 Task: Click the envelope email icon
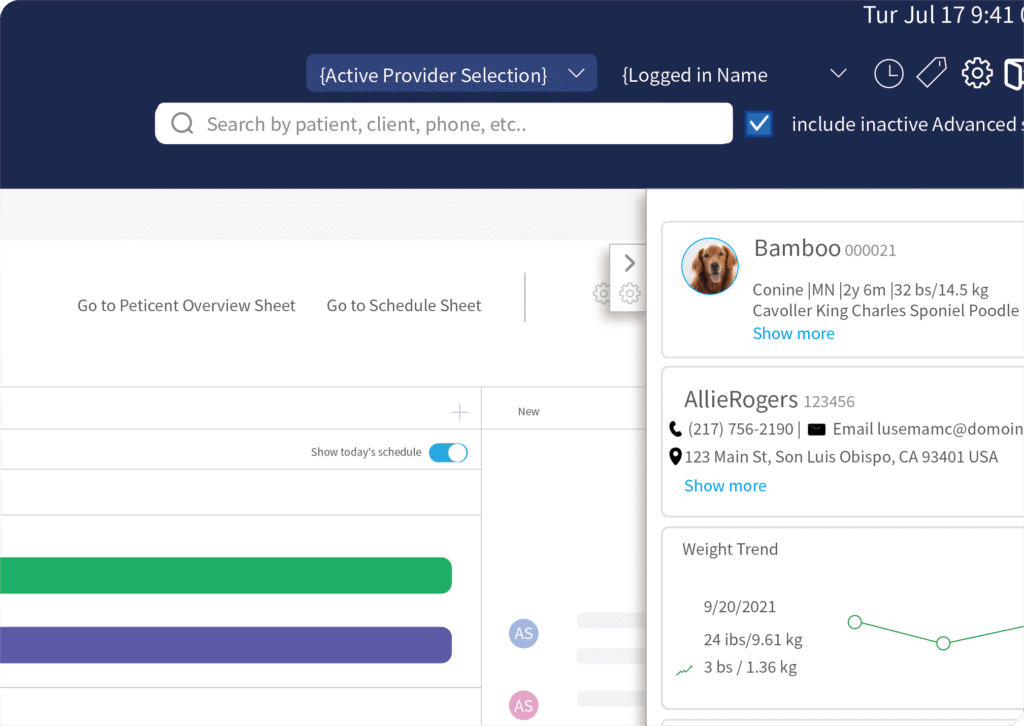[x=816, y=429]
